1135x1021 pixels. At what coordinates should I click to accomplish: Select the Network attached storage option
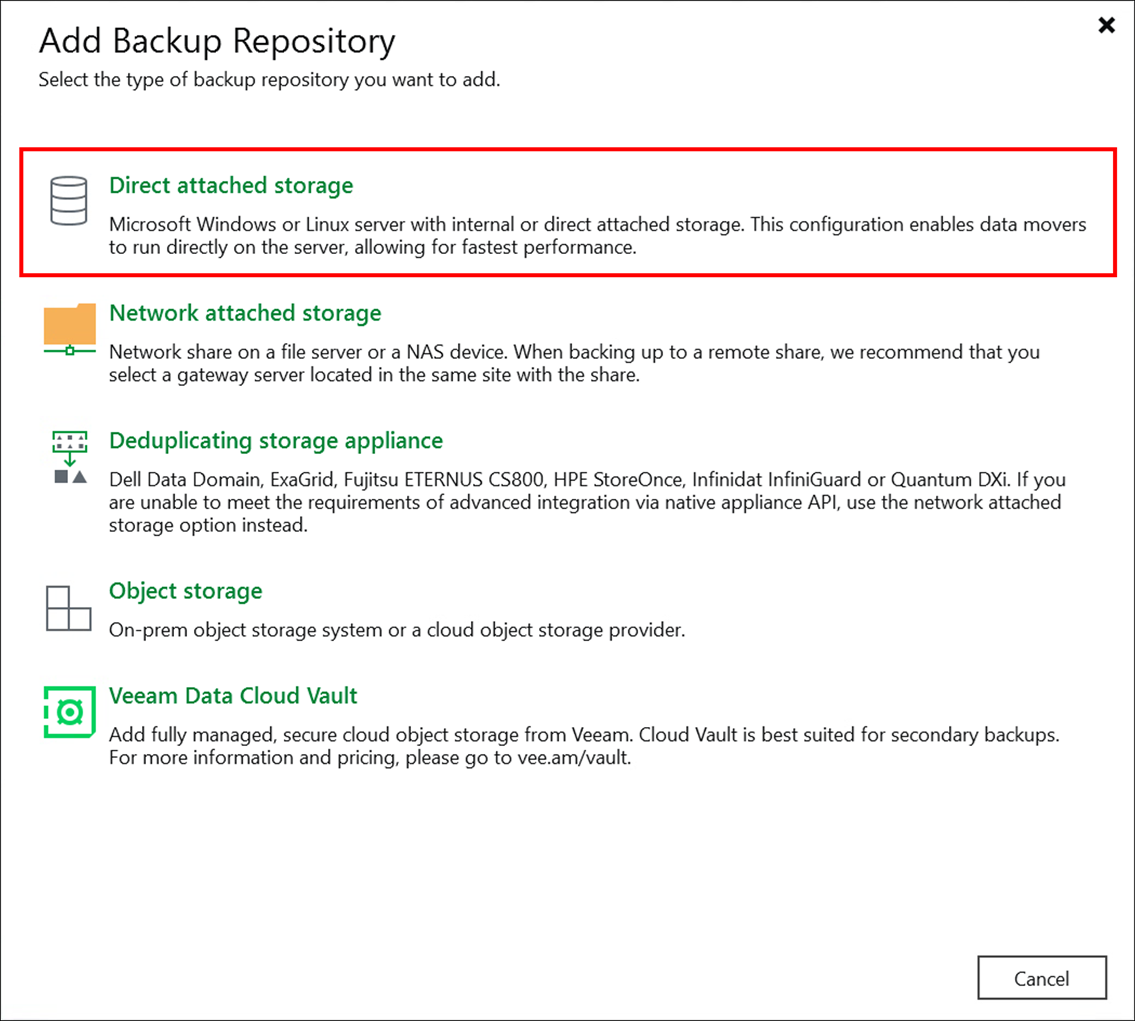pyautogui.click(x=244, y=313)
